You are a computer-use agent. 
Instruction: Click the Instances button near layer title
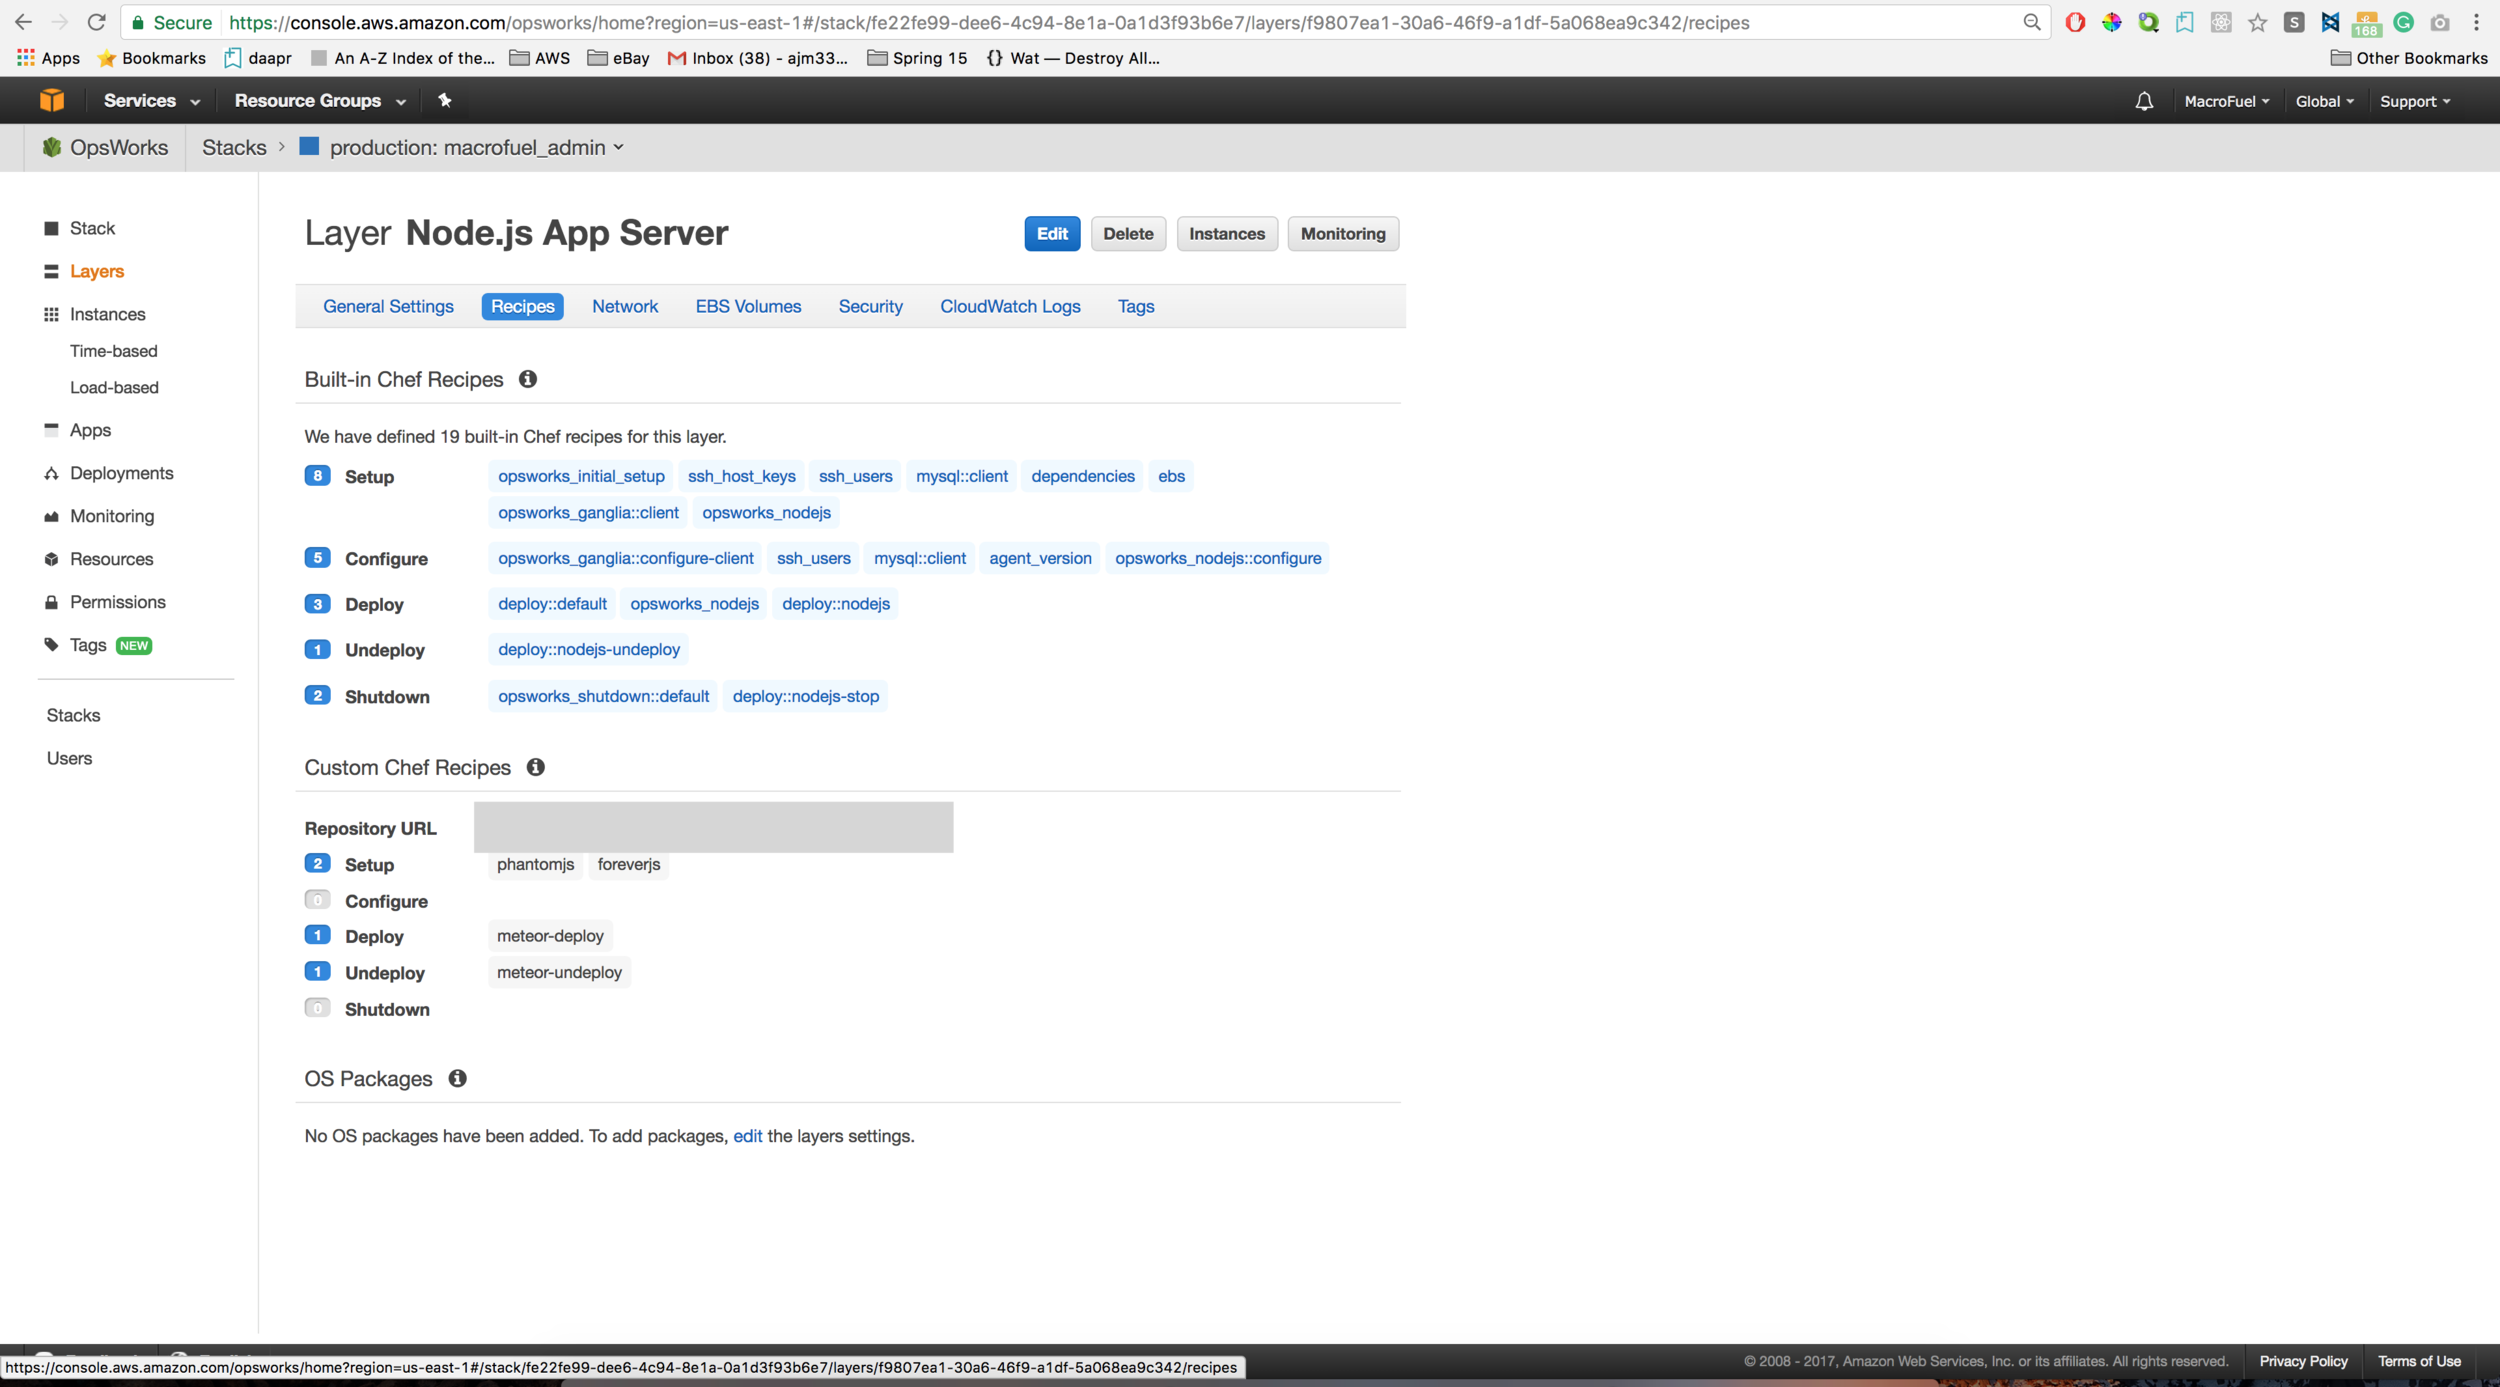point(1227,233)
